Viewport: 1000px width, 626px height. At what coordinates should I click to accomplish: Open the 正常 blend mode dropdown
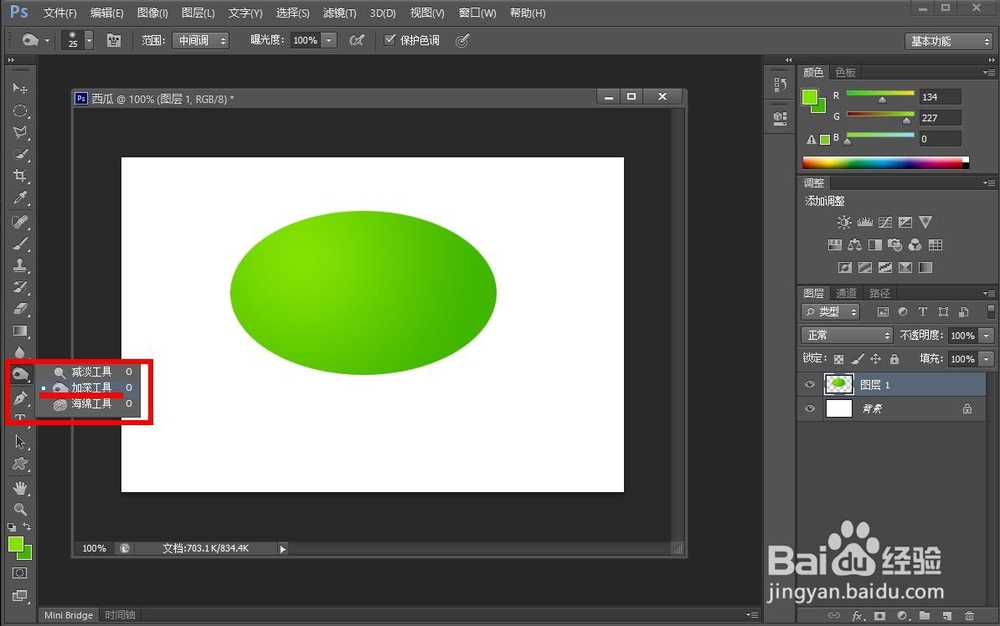coord(846,335)
